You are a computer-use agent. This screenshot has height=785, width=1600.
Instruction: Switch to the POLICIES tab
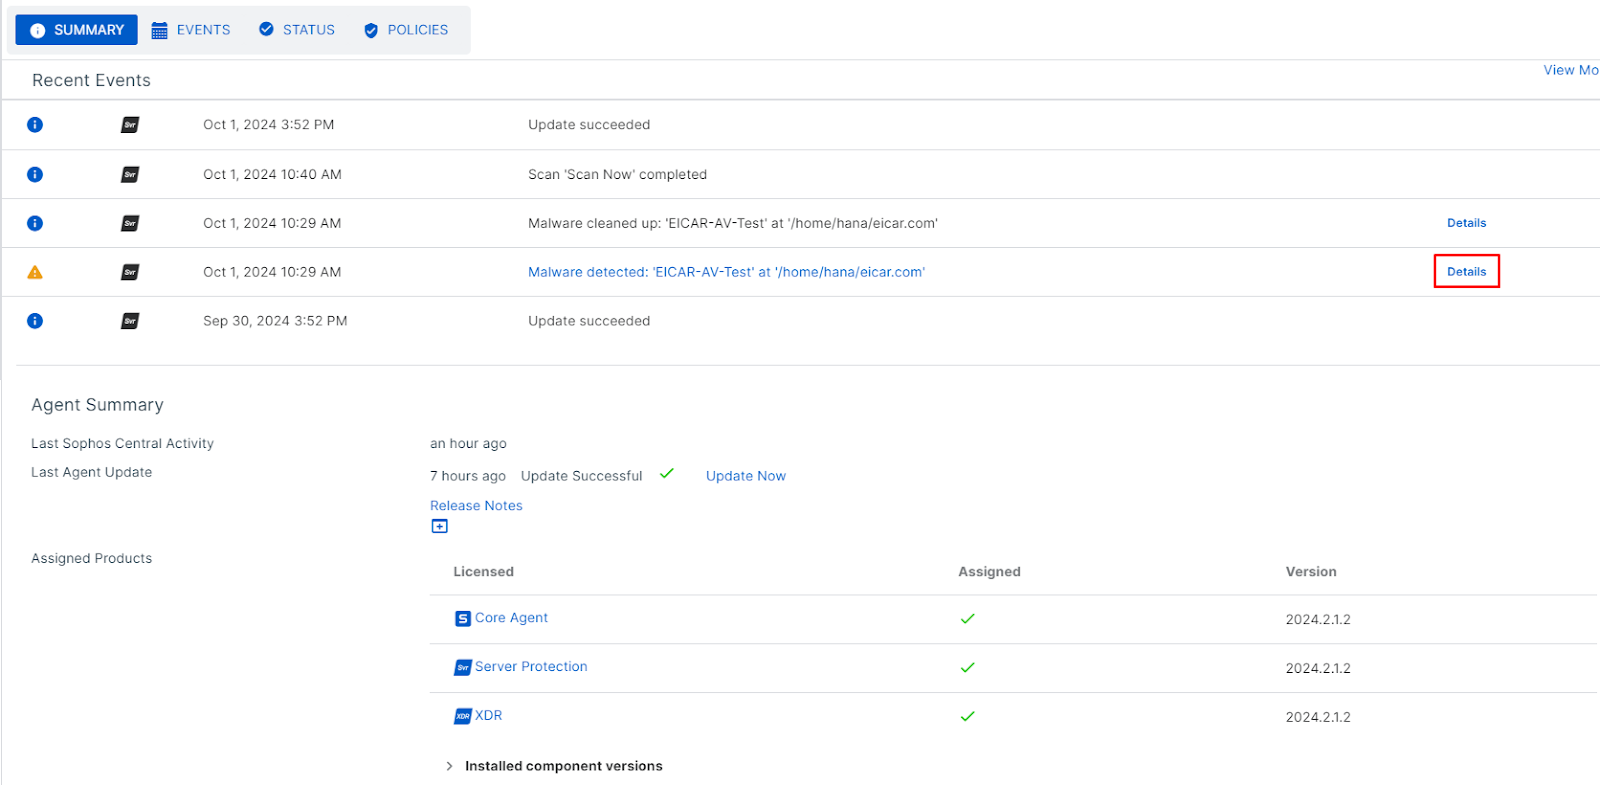pos(406,30)
